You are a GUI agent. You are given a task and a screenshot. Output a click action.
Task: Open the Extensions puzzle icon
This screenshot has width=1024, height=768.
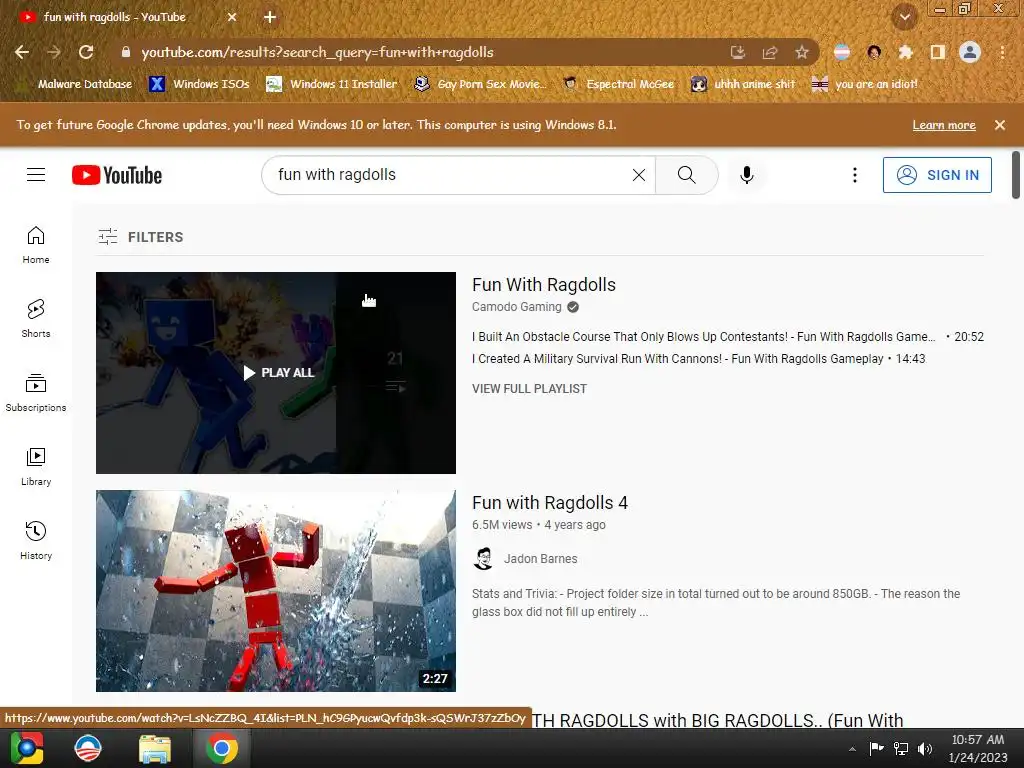[906, 52]
